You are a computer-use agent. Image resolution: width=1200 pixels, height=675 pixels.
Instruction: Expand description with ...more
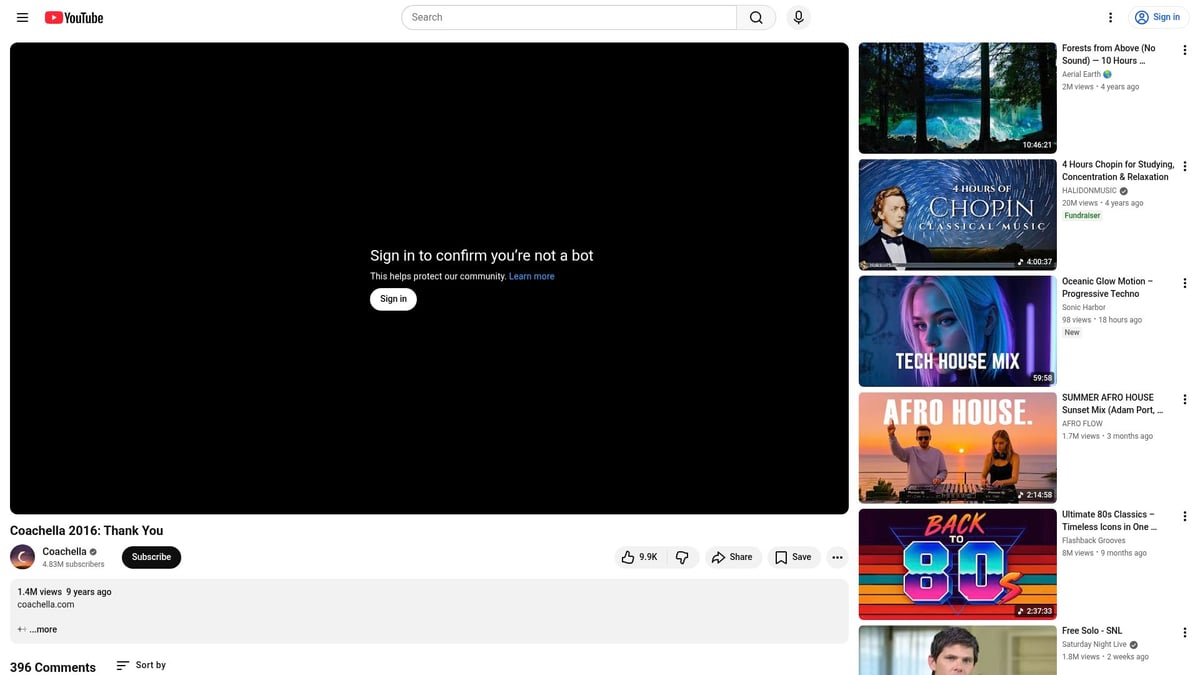tap(43, 629)
